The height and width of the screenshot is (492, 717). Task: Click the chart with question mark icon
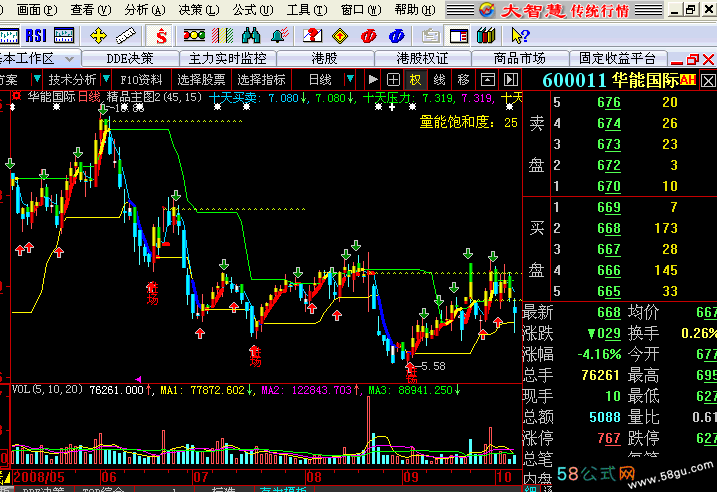point(313,36)
